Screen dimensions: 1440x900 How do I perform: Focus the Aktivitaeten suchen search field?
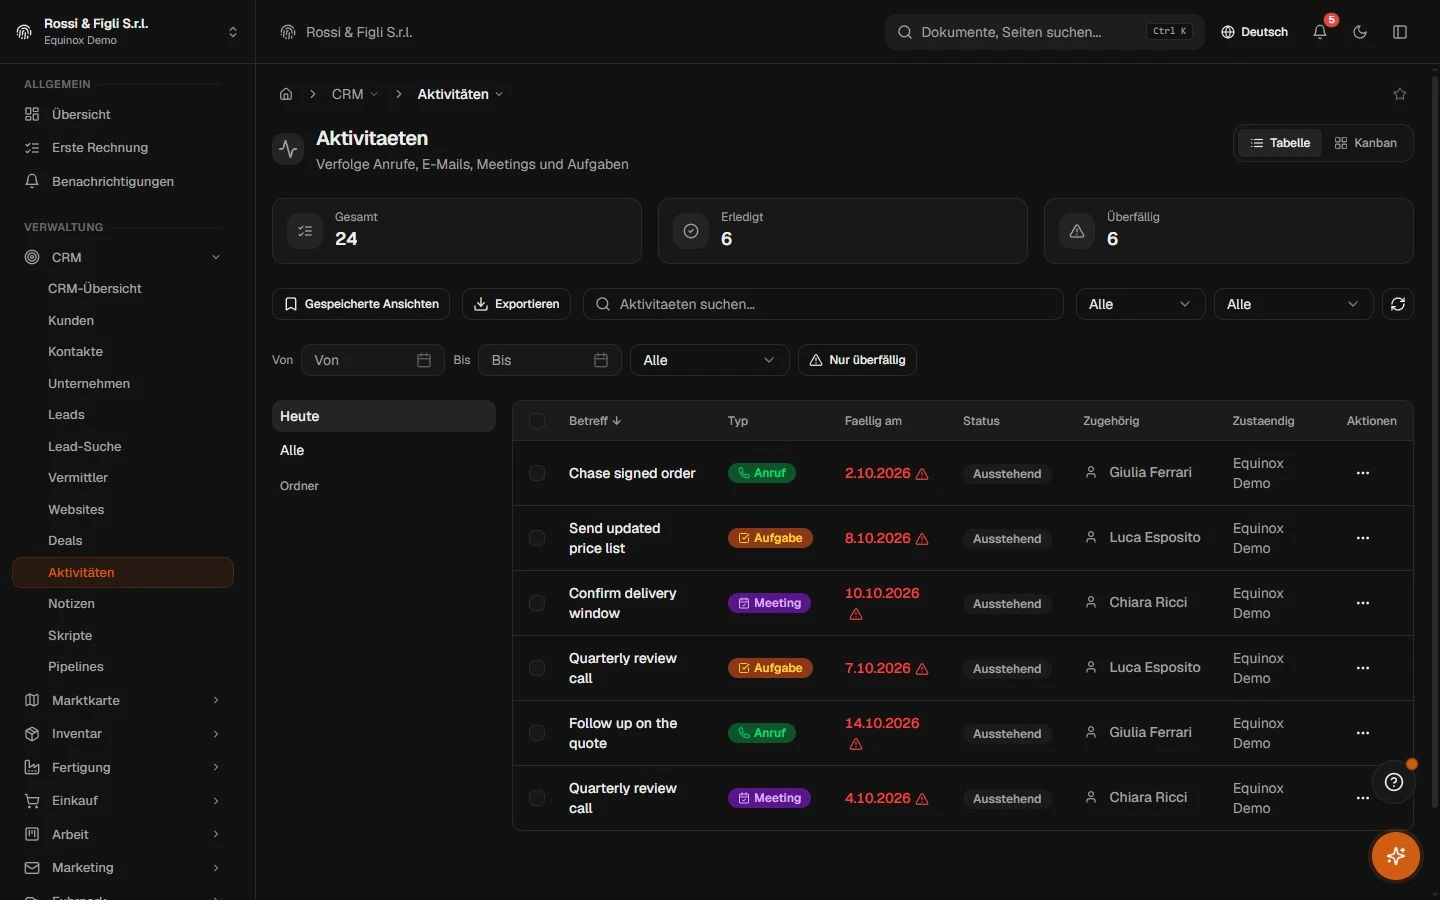pos(823,304)
